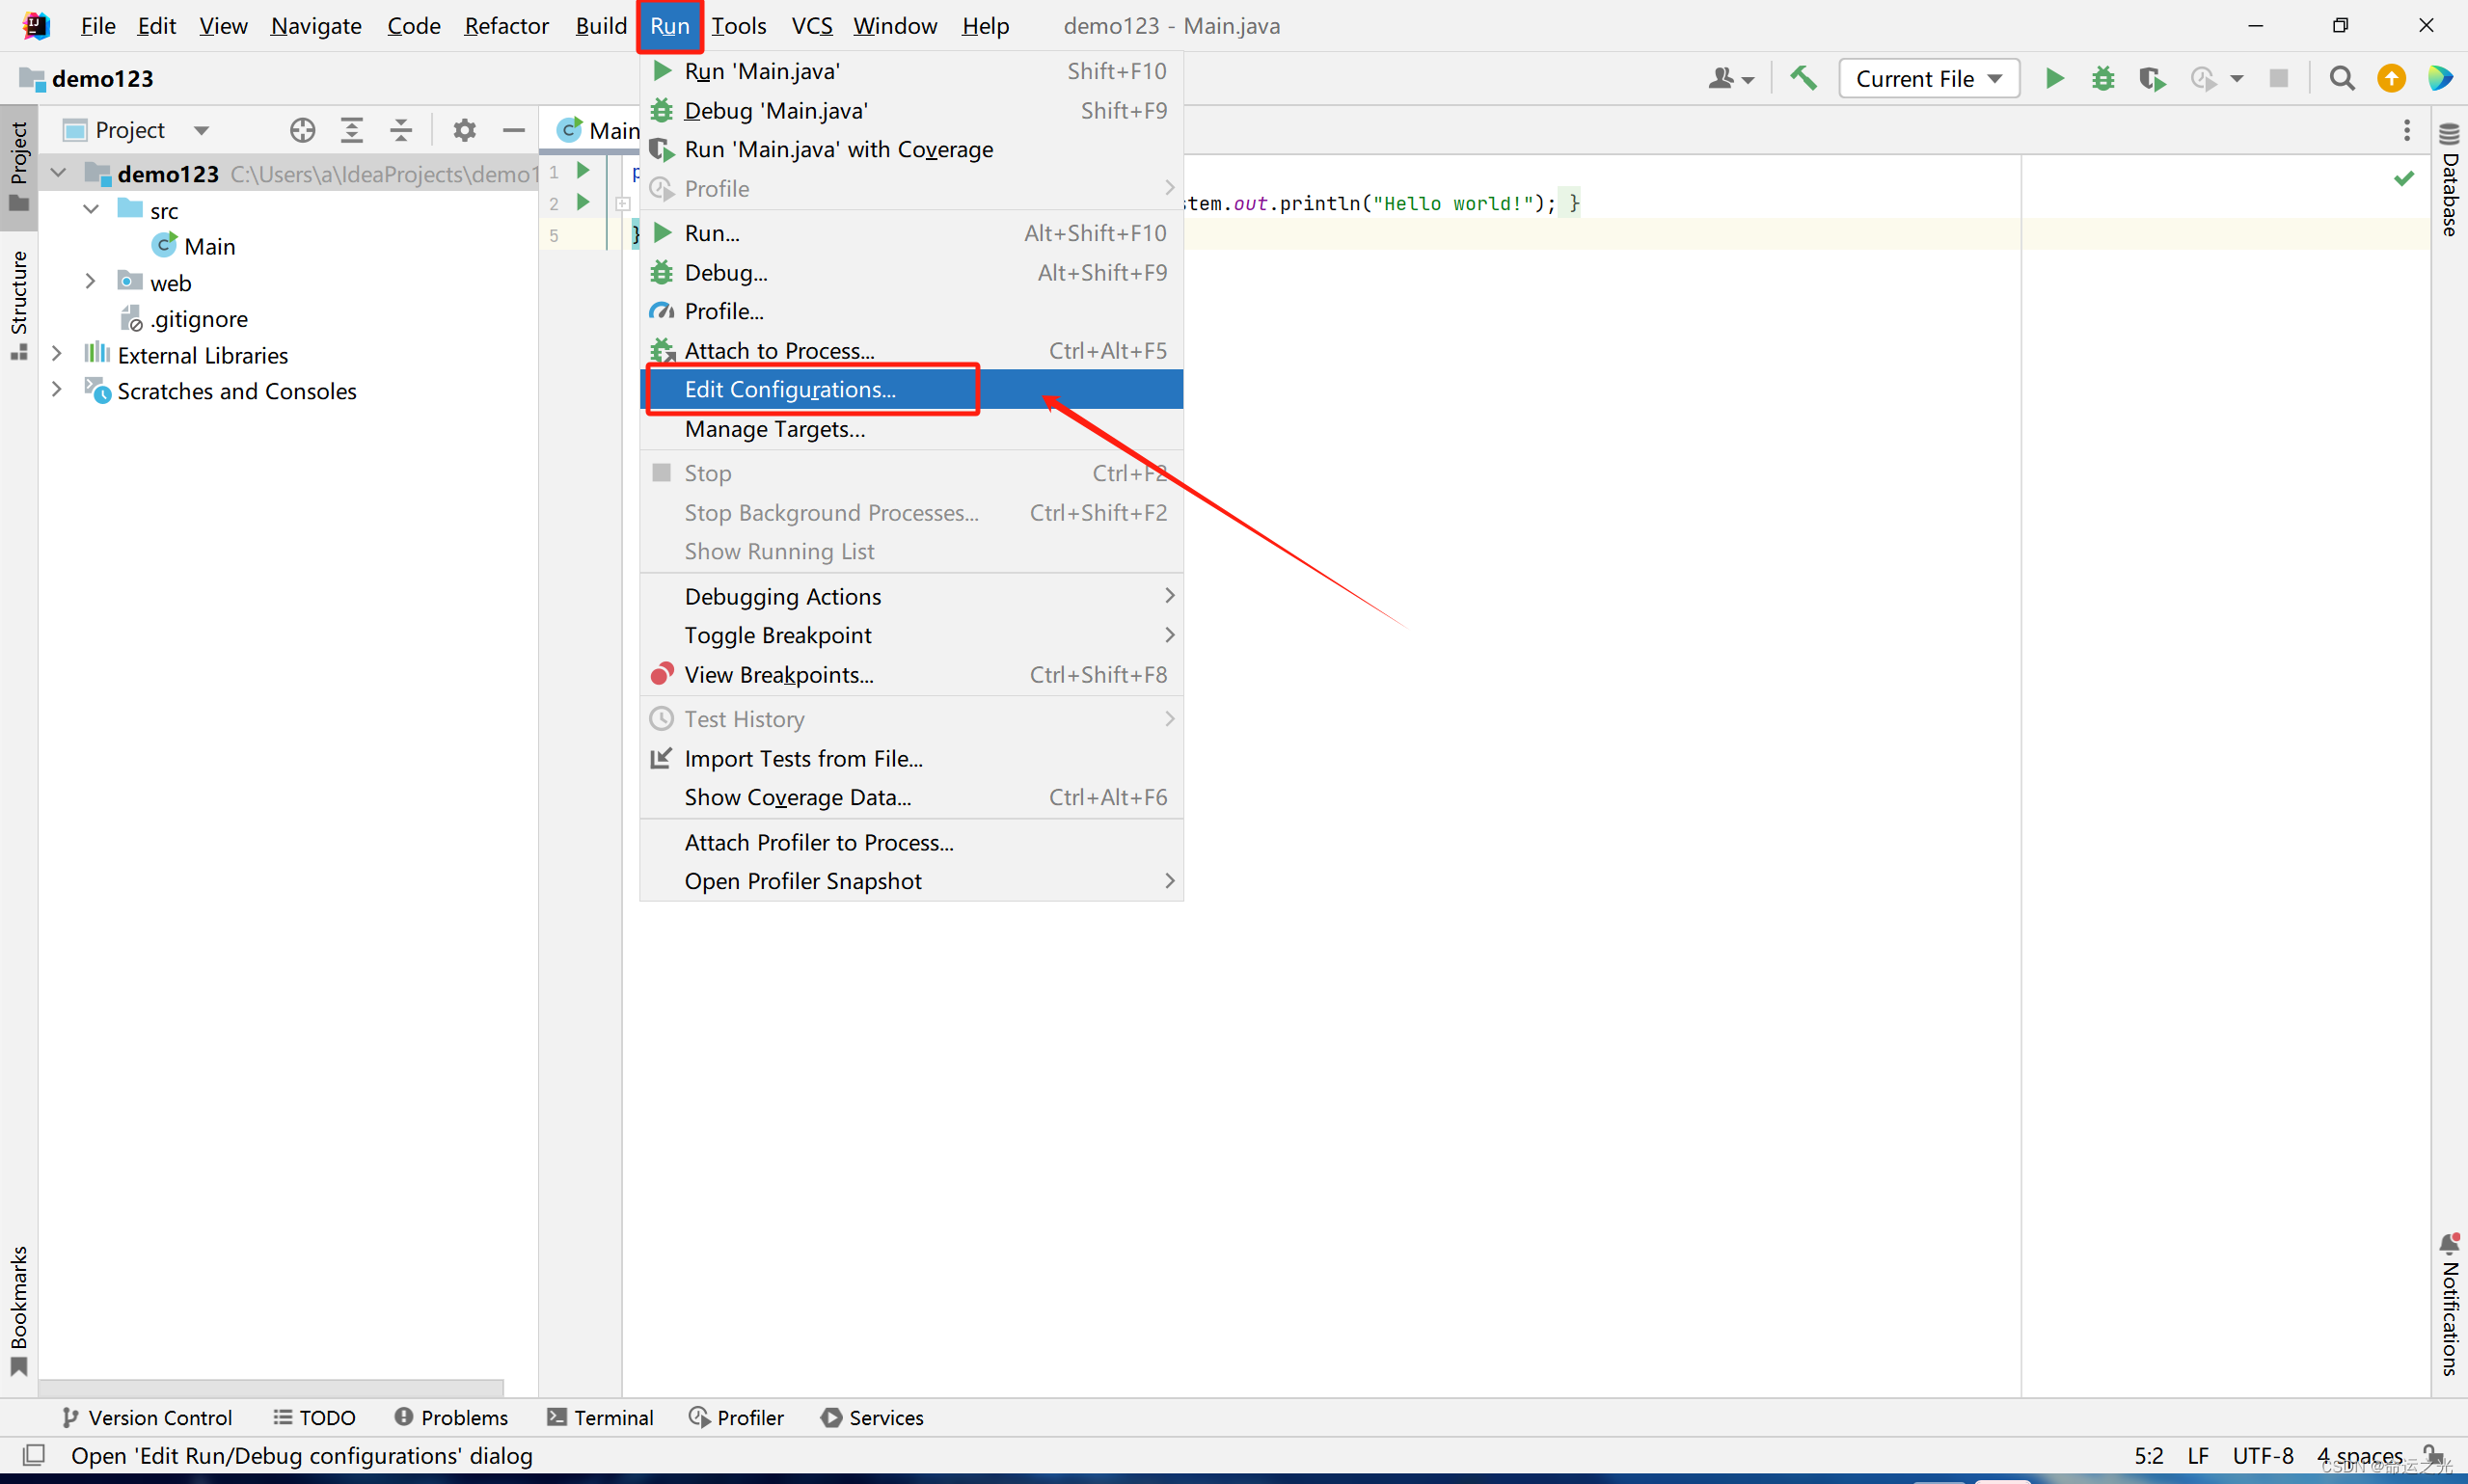Select Main.java in project tree
Screen dimensions: 2468x1484
pyautogui.click(x=208, y=247)
